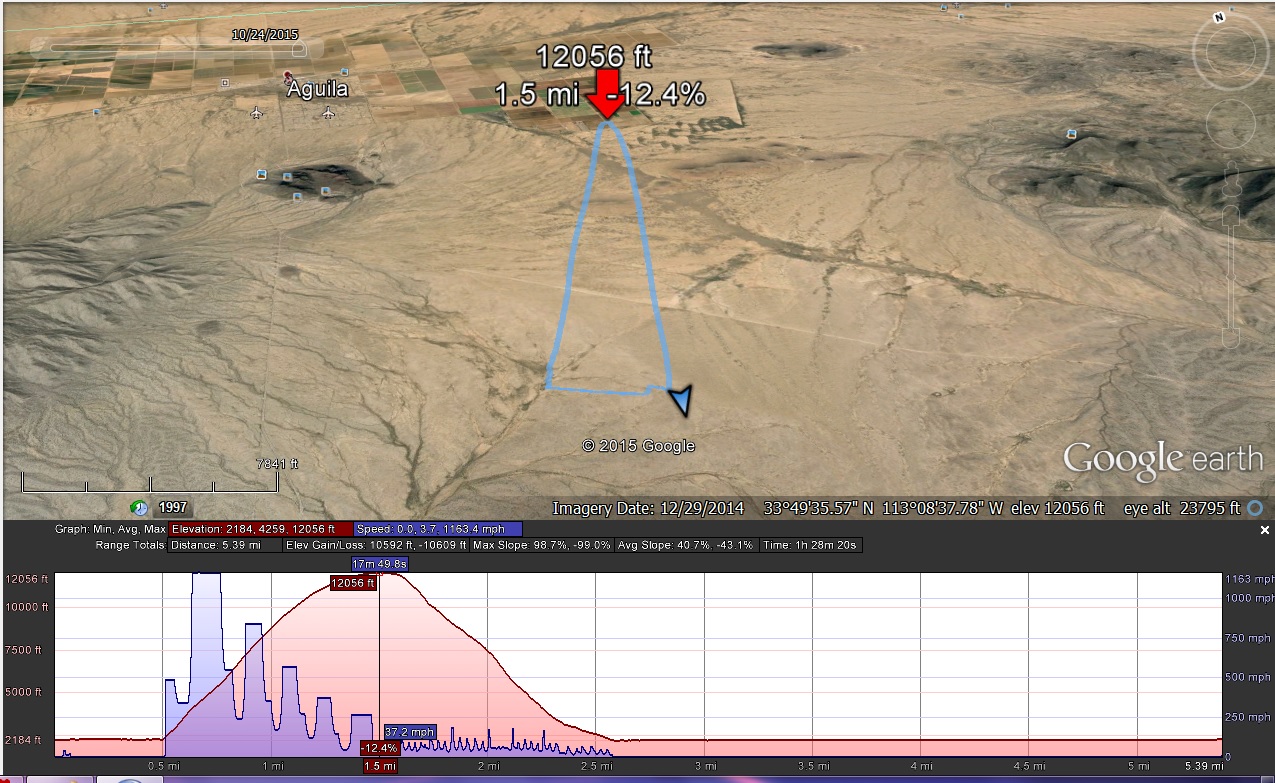Click the 1.5 mi graph cursor label

click(379, 766)
